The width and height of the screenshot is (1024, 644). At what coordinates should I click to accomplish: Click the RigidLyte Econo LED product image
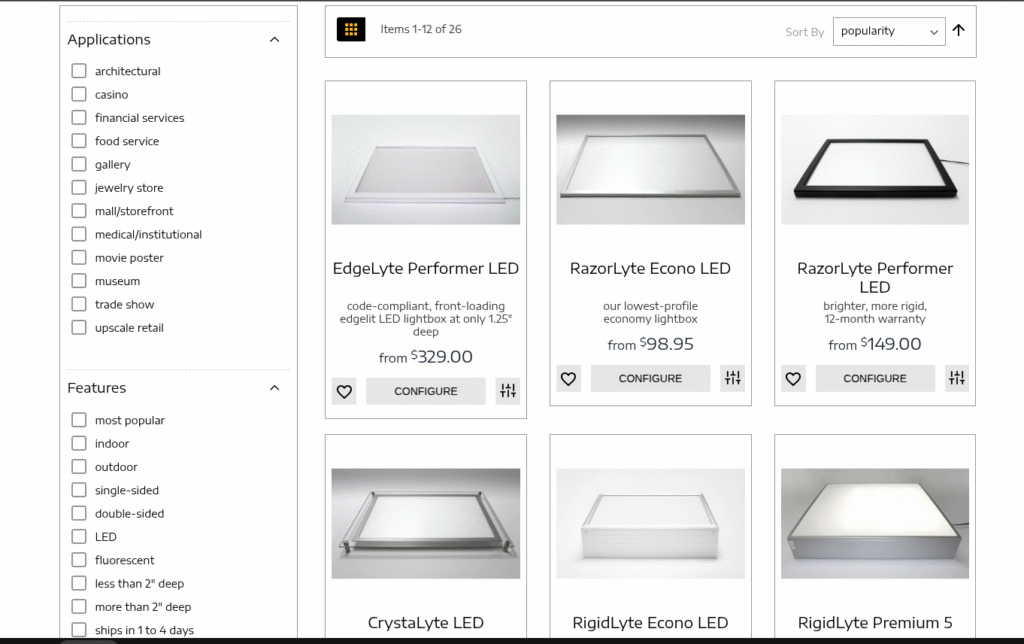tap(650, 523)
